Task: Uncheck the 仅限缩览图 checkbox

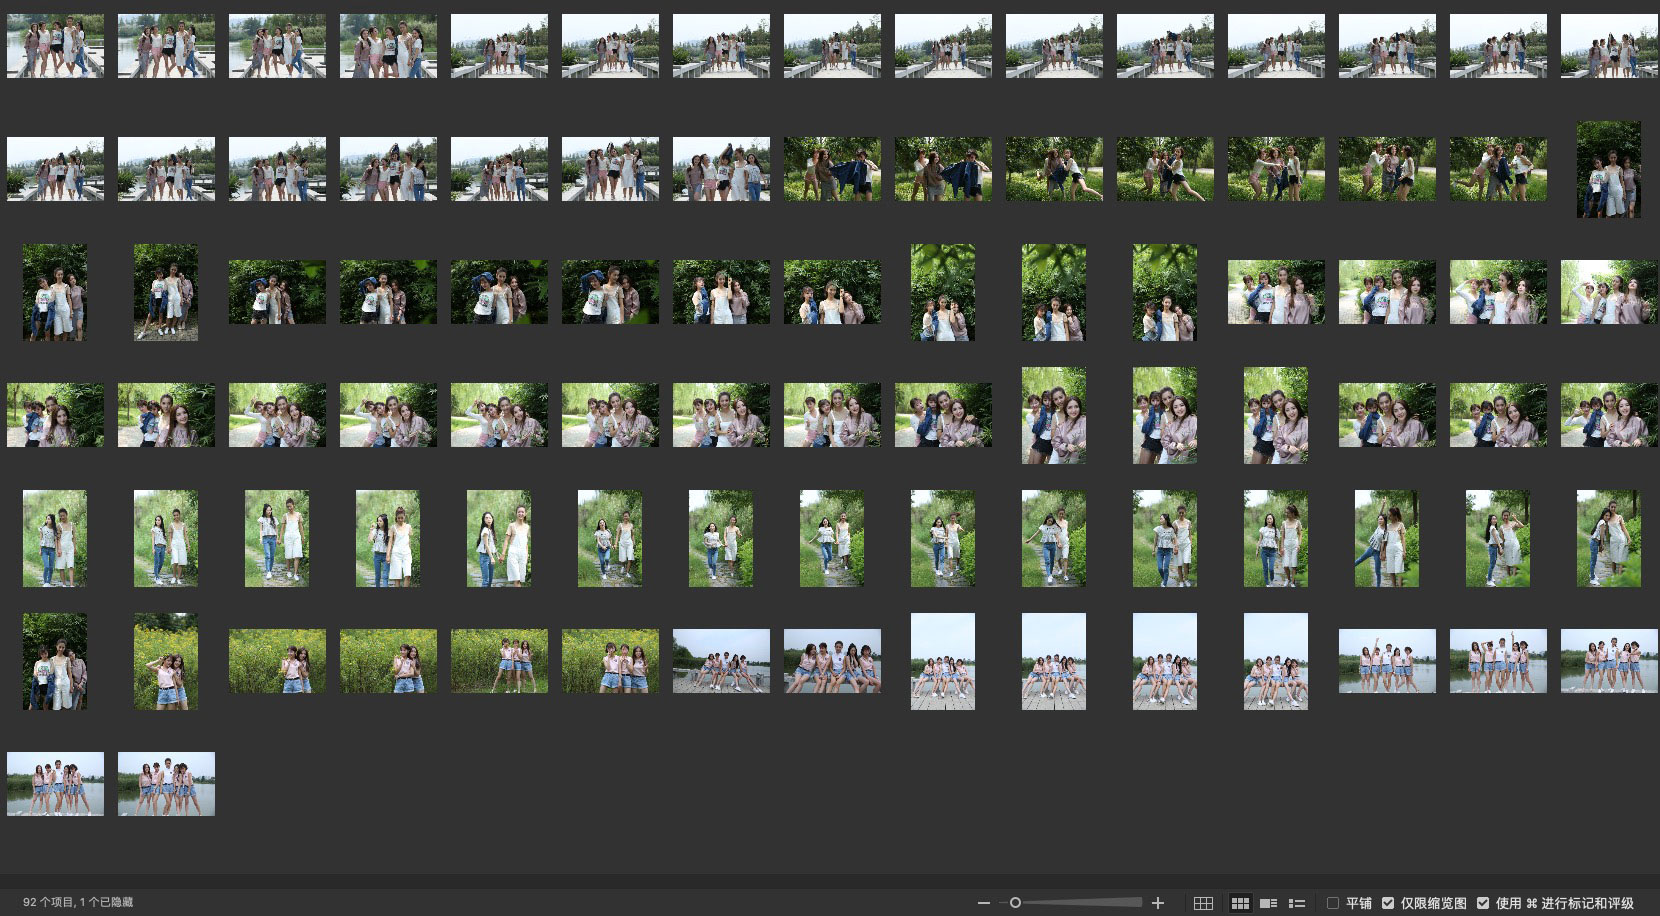Action: pyautogui.click(x=1388, y=903)
